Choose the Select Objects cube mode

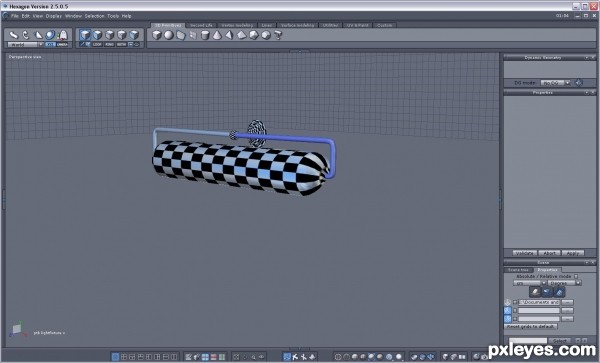[x=134, y=35]
